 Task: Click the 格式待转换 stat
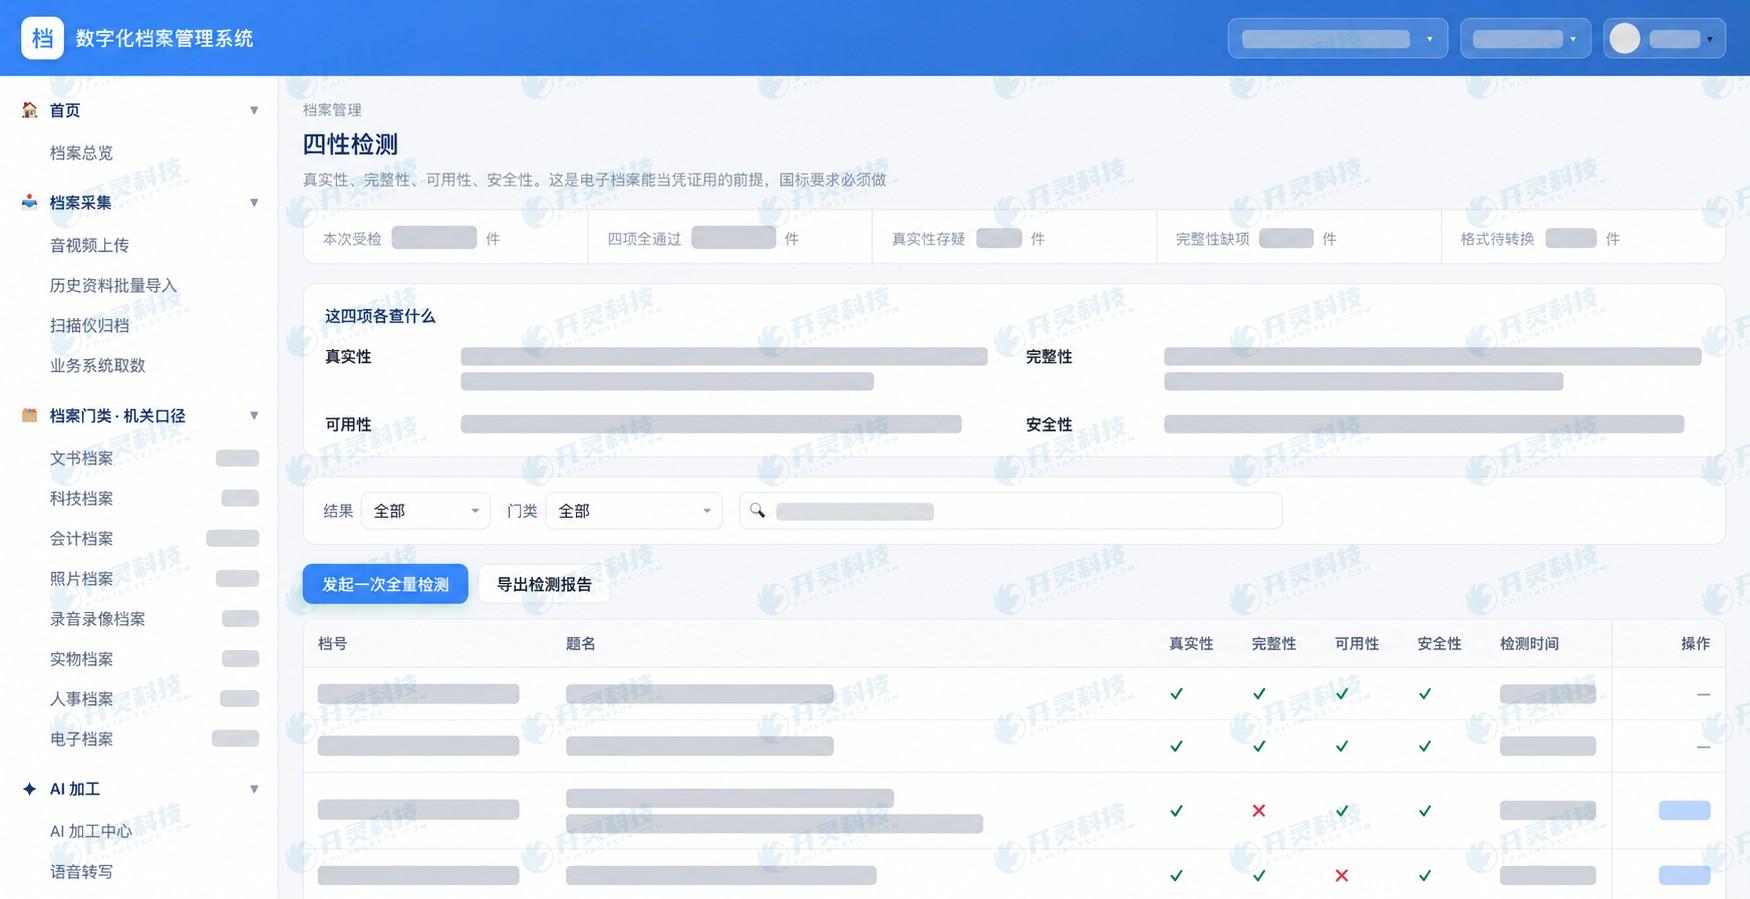(1583, 238)
